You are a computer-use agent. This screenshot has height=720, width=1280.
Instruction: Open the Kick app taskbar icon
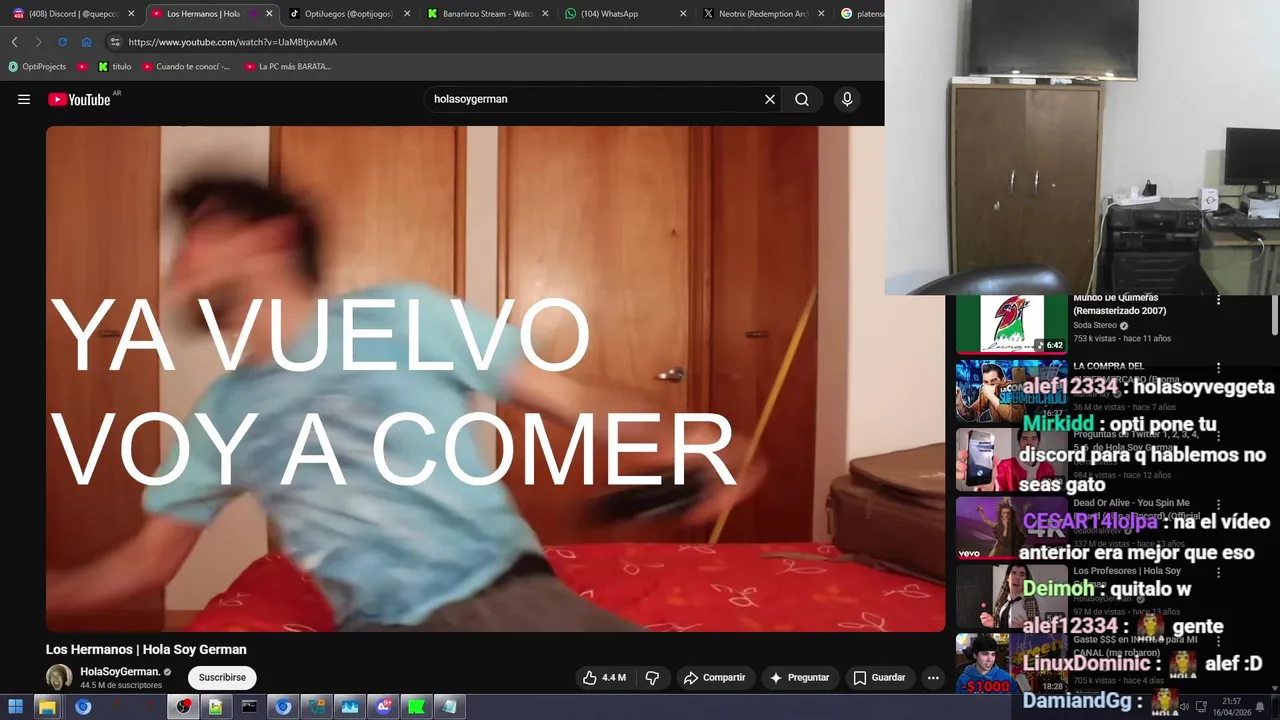coord(415,707)
